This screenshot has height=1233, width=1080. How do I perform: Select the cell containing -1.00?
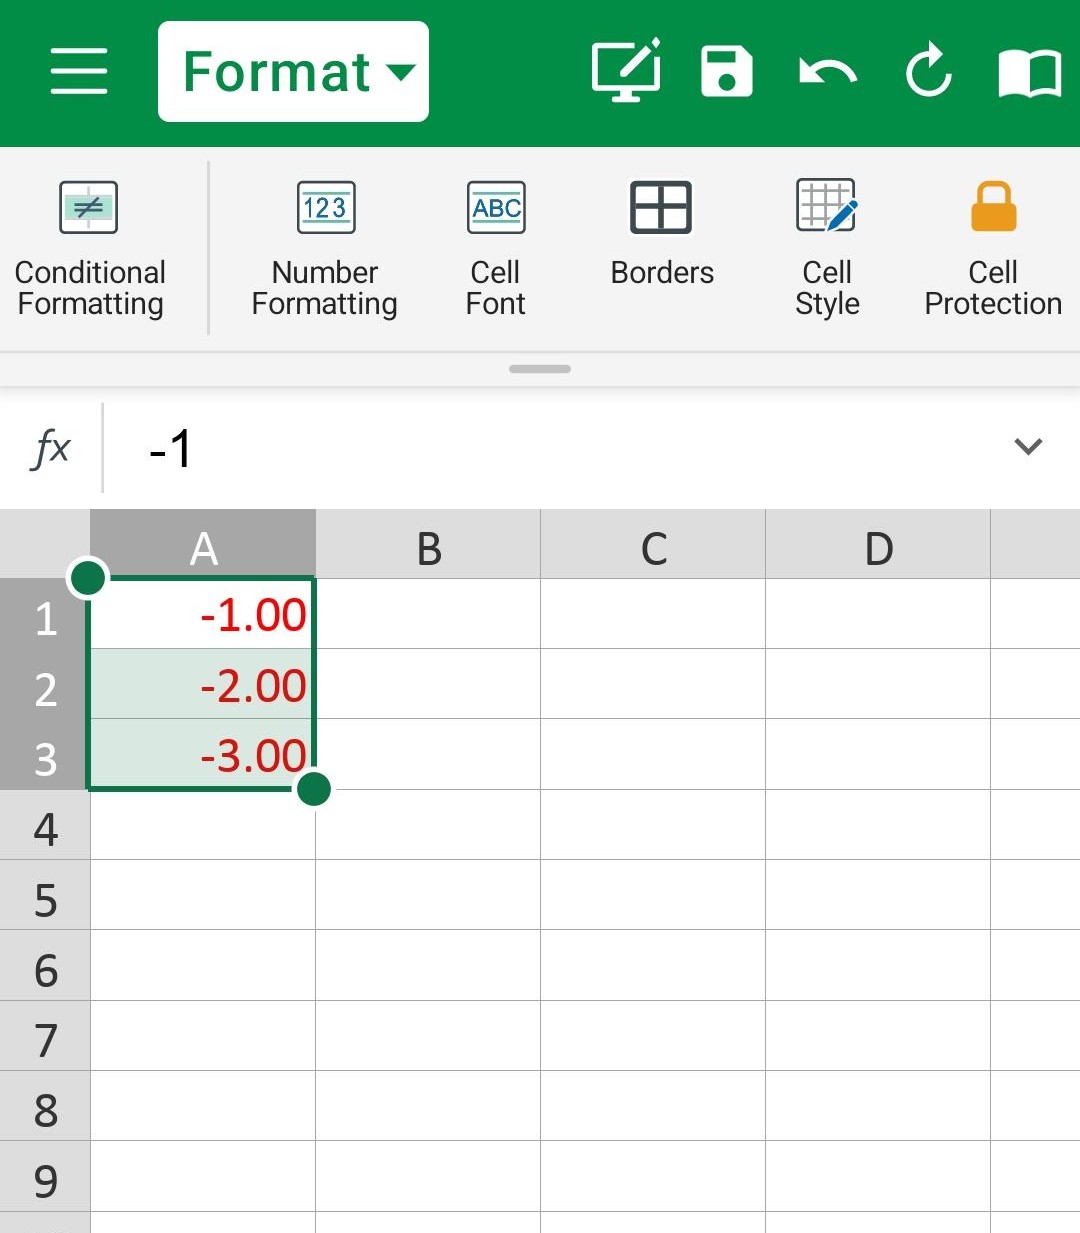(203, 614)
